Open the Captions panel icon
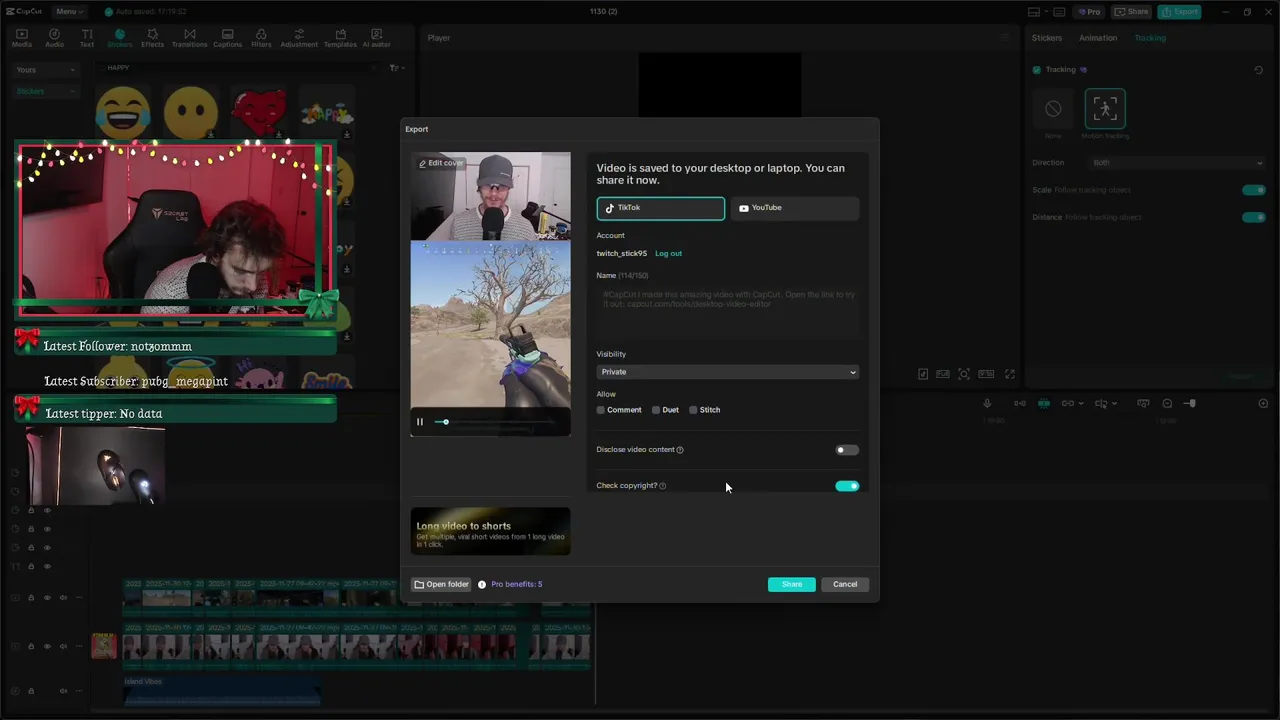Viewport: 1280px width, 720px height. click(227, 38)
